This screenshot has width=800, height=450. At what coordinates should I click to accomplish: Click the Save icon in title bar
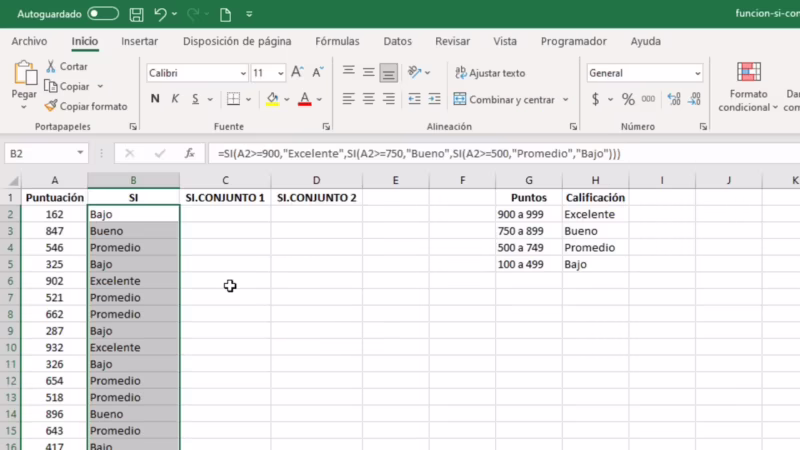pyautogui.click(x=136, y=15)
